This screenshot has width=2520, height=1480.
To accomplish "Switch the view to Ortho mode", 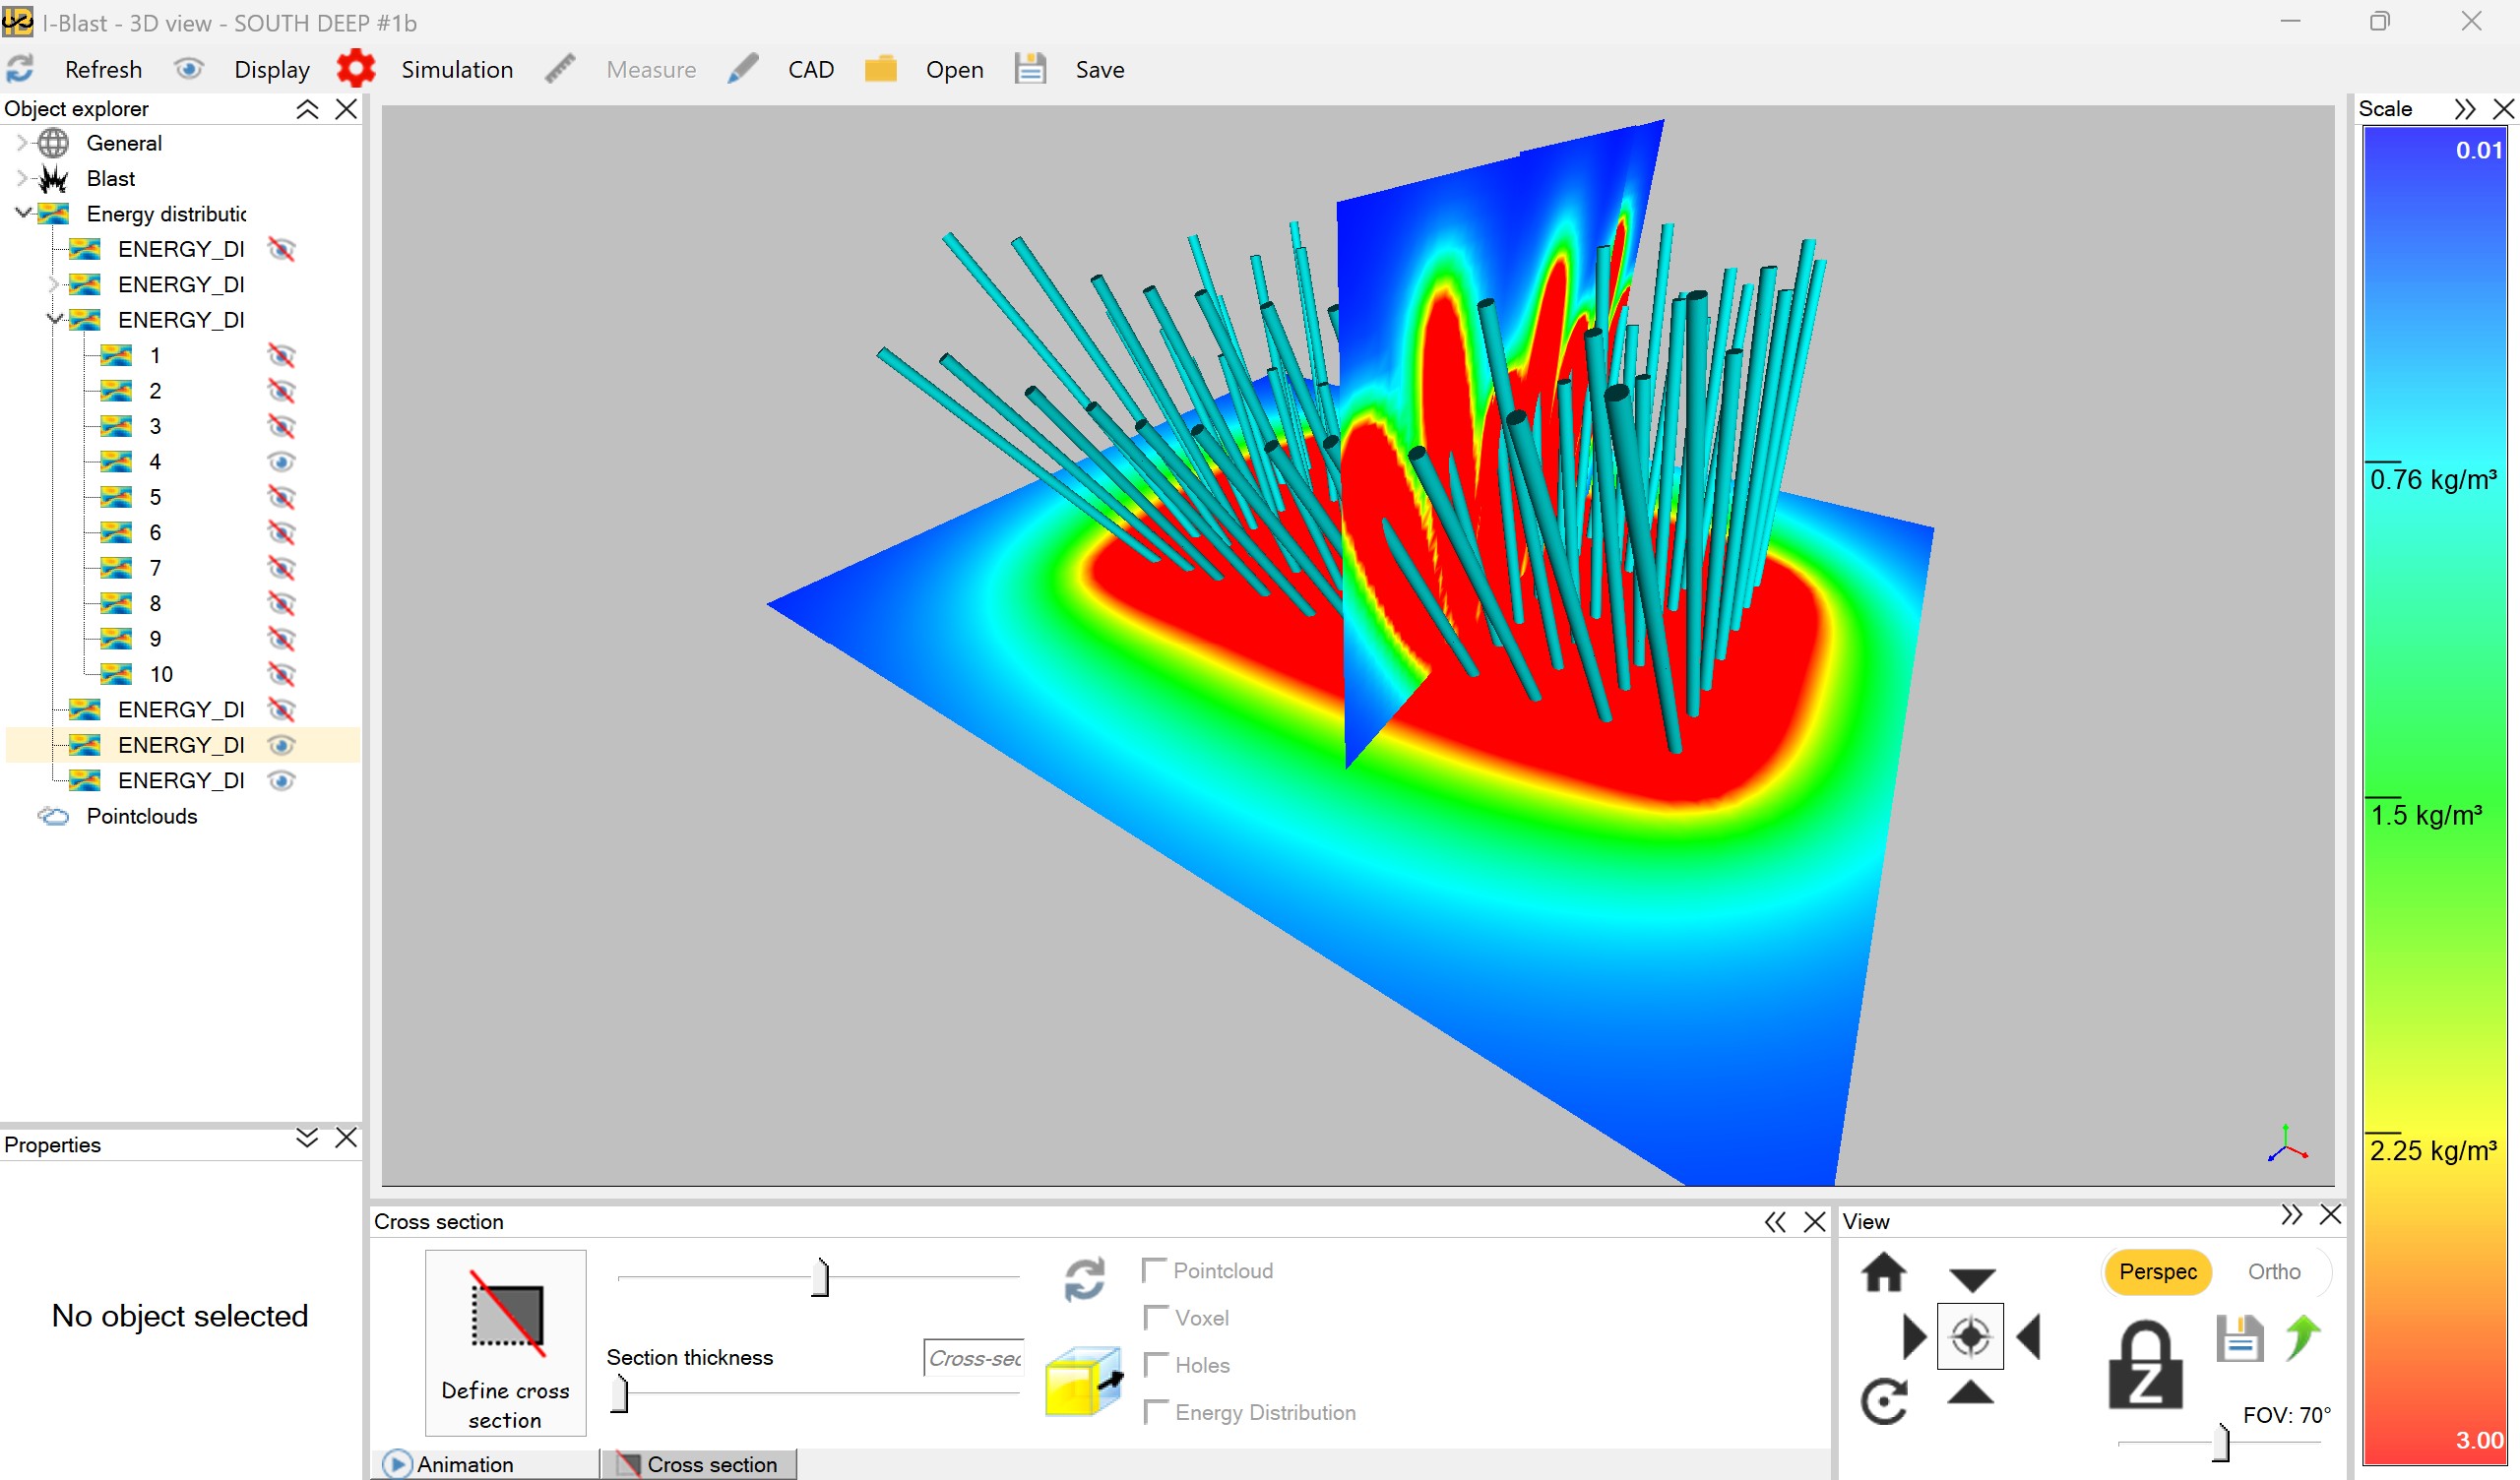I will (2275, 1271).
